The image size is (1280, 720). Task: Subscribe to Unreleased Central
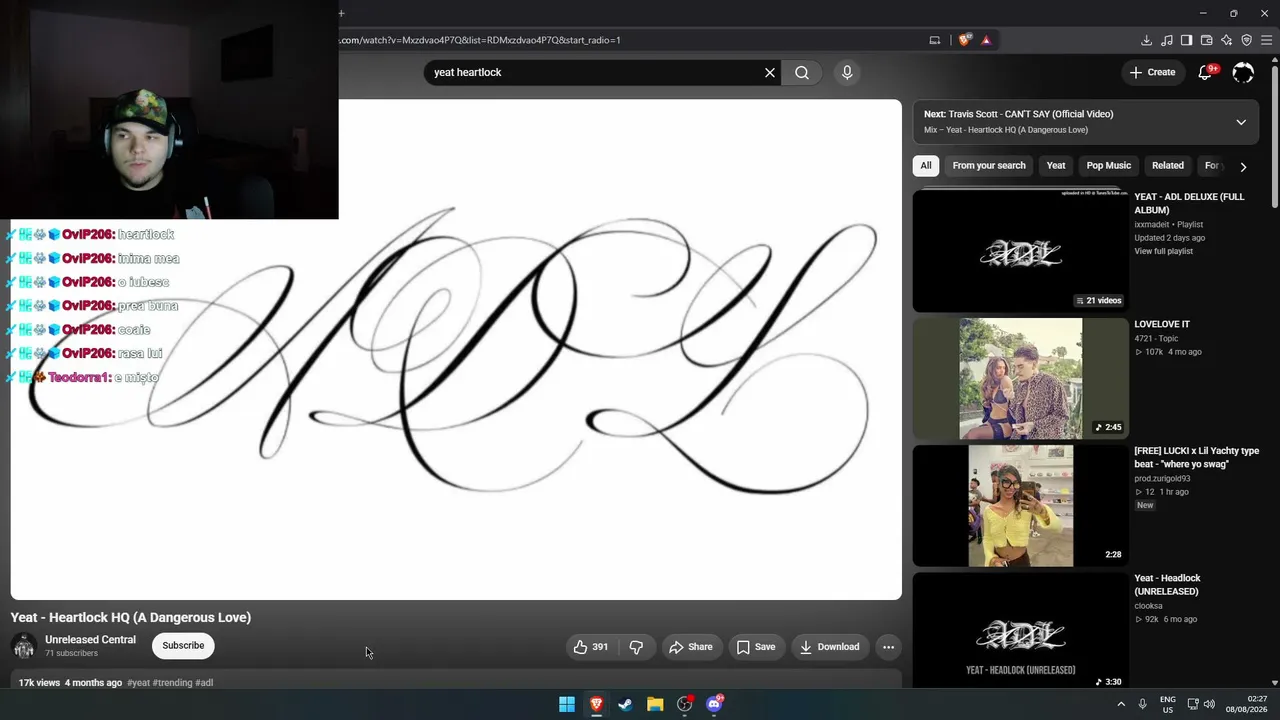tap(183, 646)
